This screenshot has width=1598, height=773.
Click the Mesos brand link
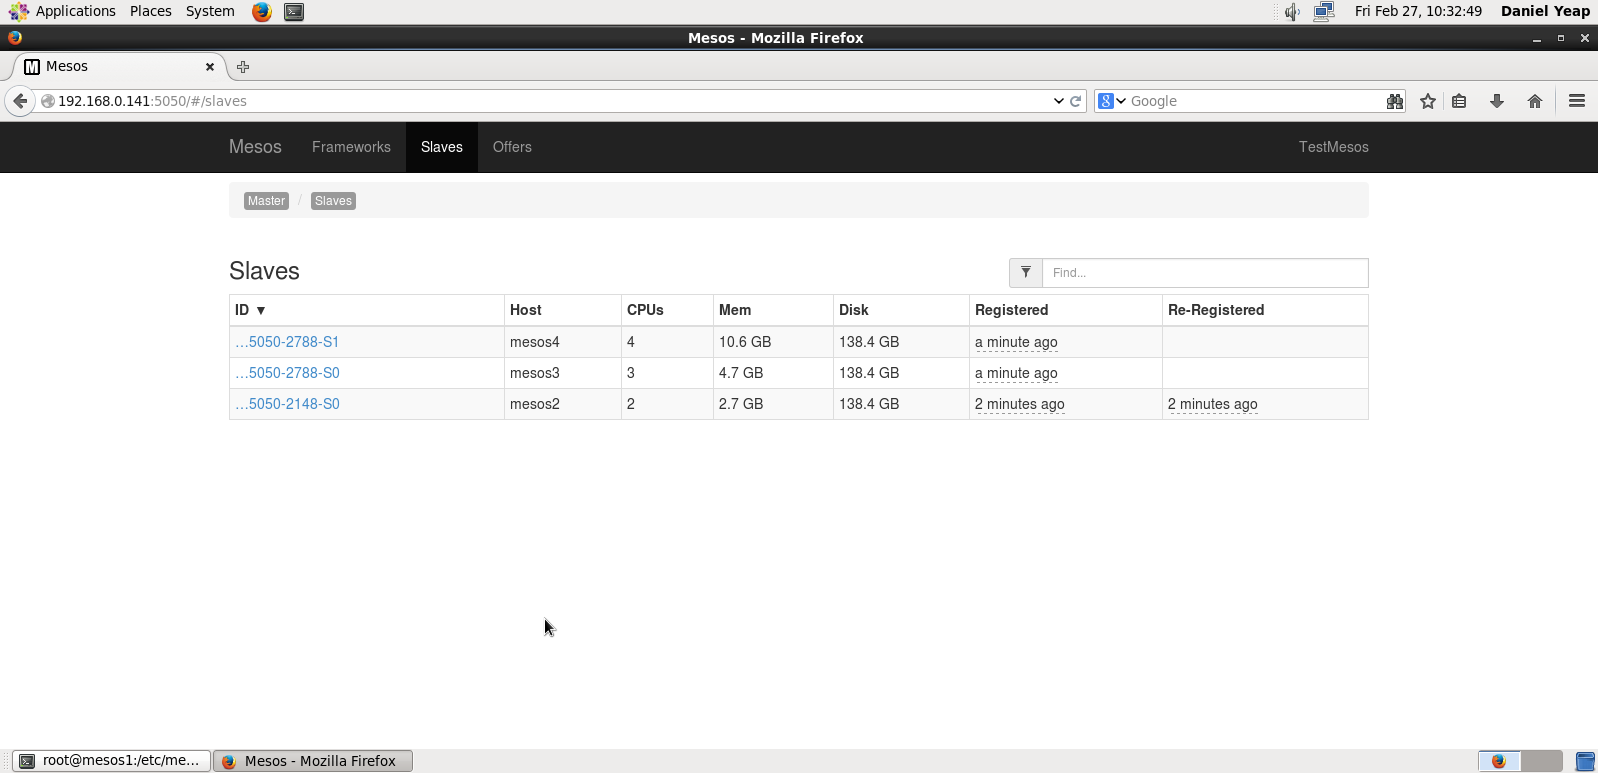click(255, 147)
